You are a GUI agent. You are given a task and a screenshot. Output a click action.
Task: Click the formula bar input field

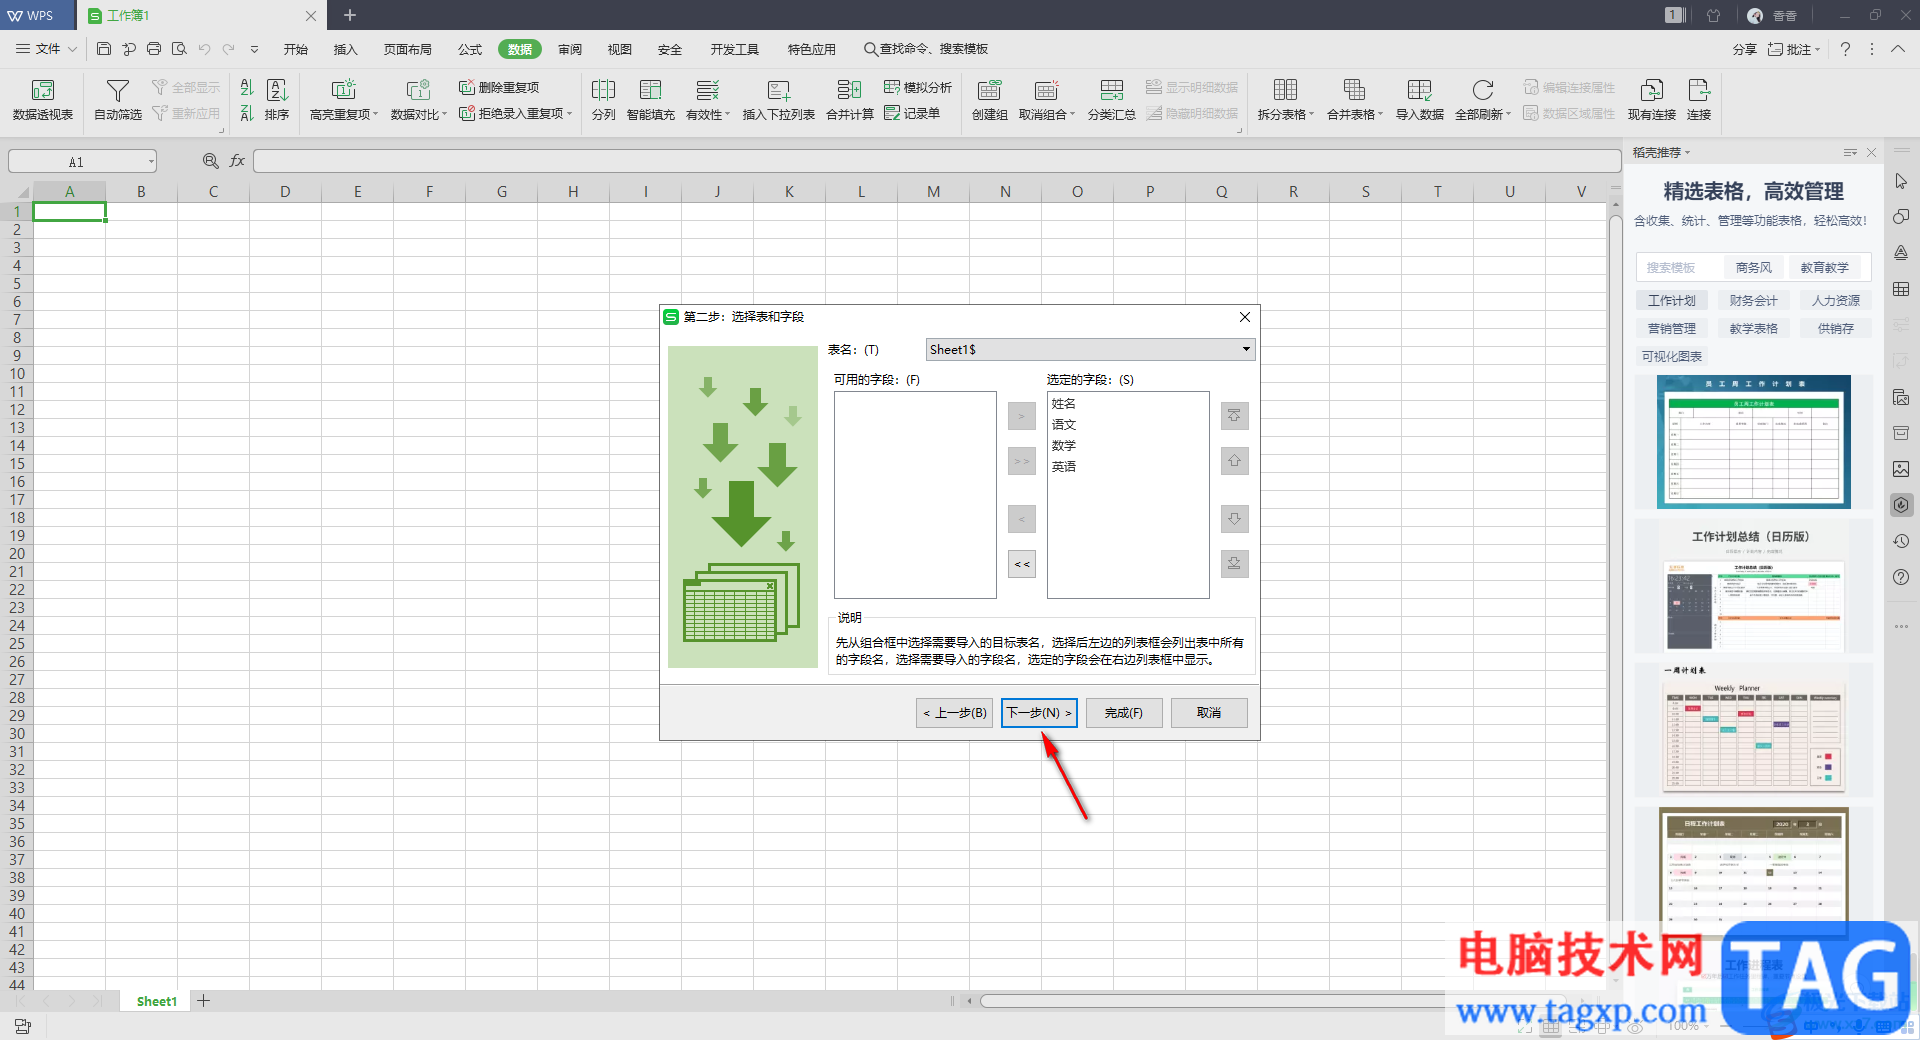[x=935, y=161]
